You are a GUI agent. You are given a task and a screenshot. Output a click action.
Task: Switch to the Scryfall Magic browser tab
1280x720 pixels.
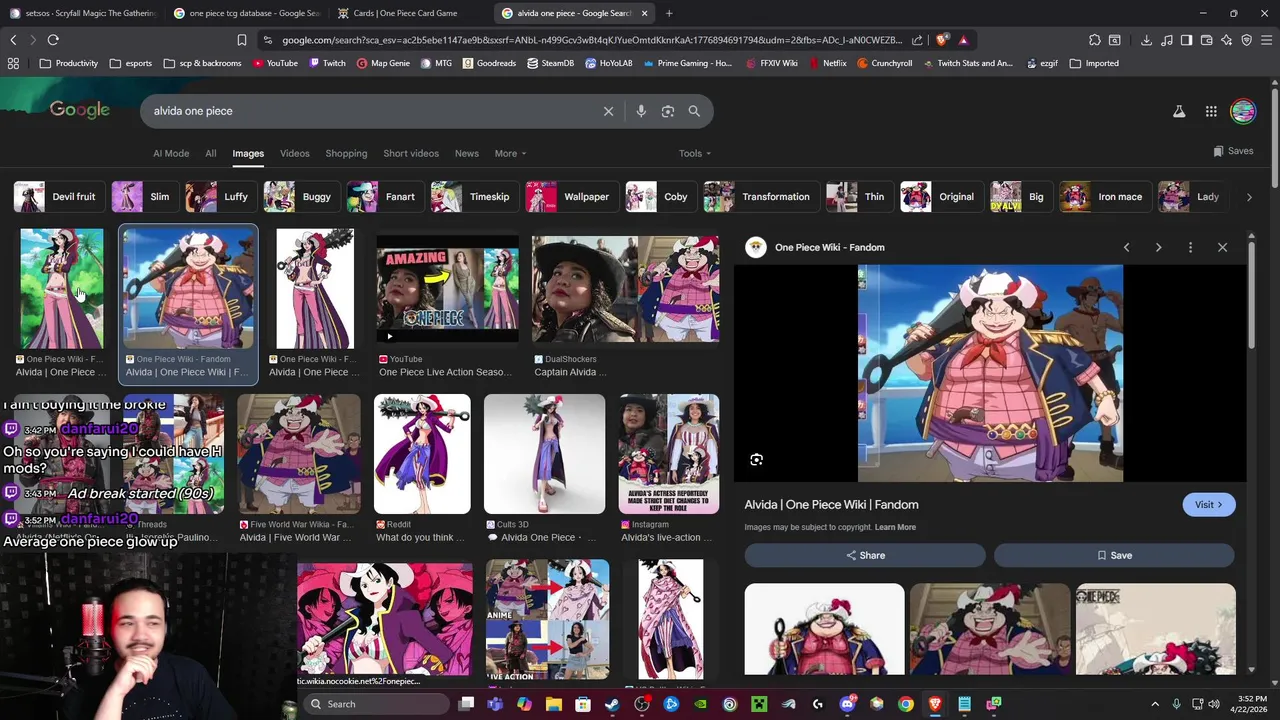tap(82, 13)
